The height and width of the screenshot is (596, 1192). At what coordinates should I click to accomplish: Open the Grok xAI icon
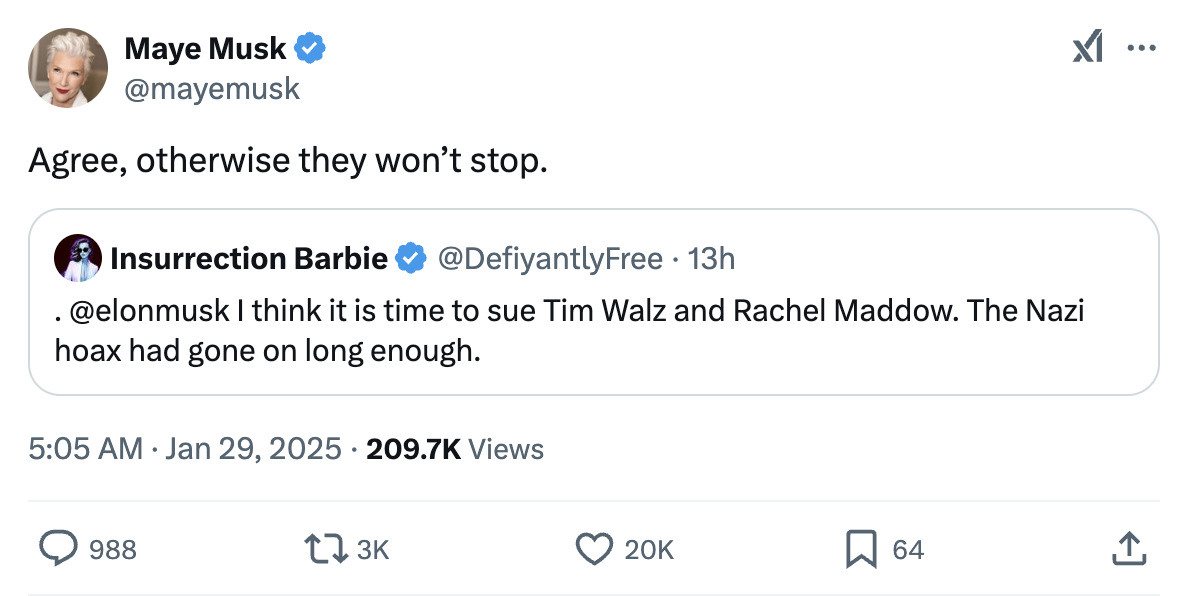pyautogui.click(x=1088, y=48)
